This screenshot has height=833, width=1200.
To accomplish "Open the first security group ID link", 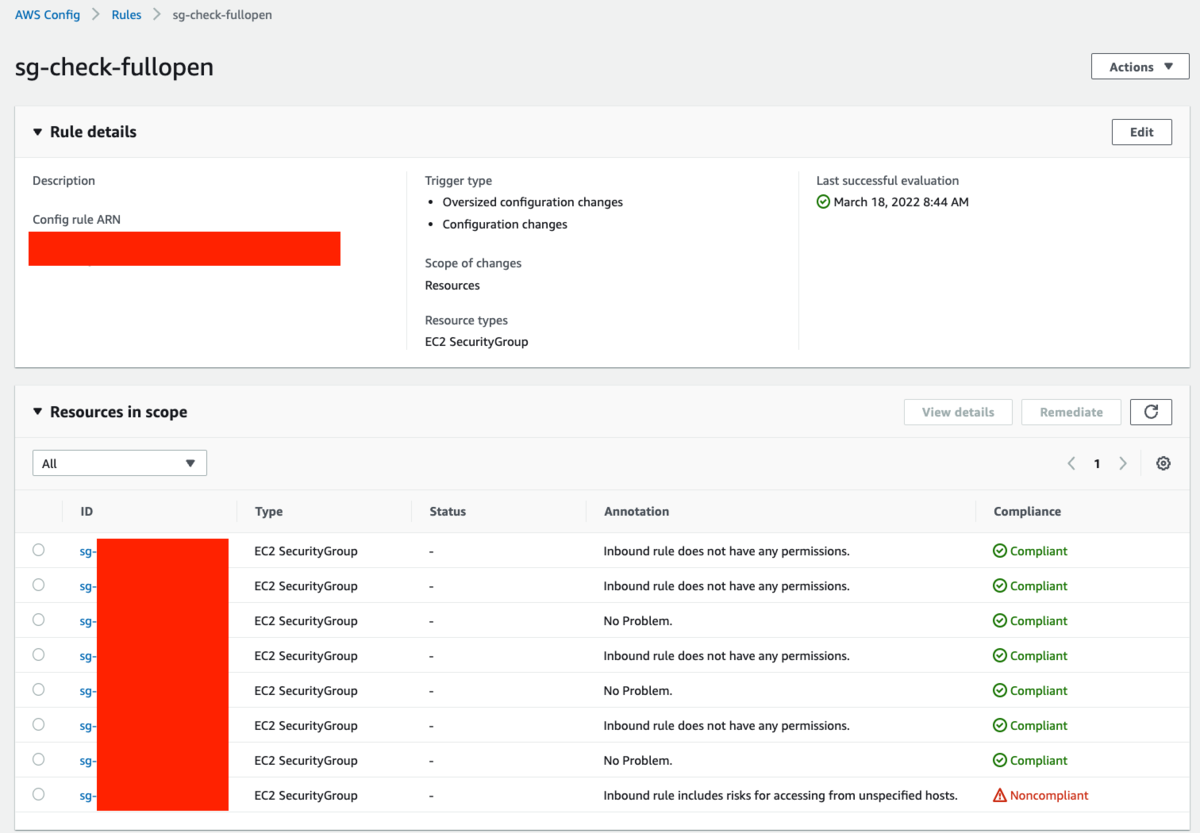I will coord(88,551).
